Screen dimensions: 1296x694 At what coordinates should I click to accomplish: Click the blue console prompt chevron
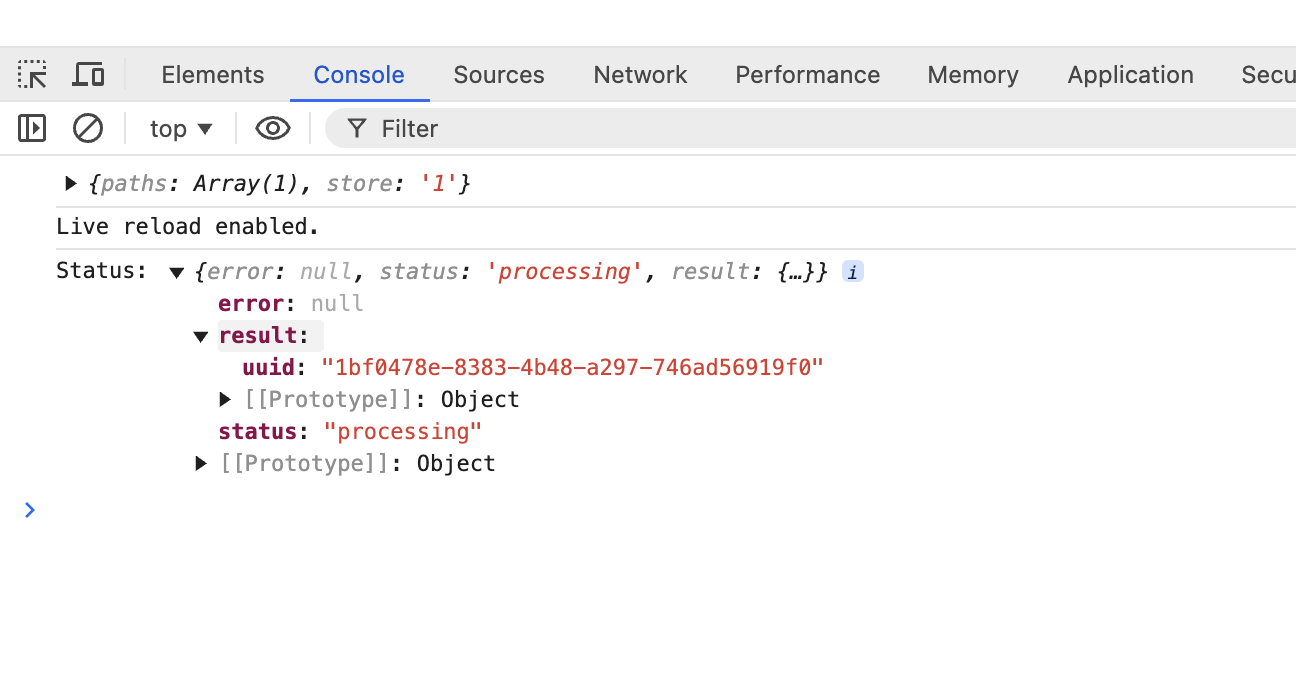30,510
